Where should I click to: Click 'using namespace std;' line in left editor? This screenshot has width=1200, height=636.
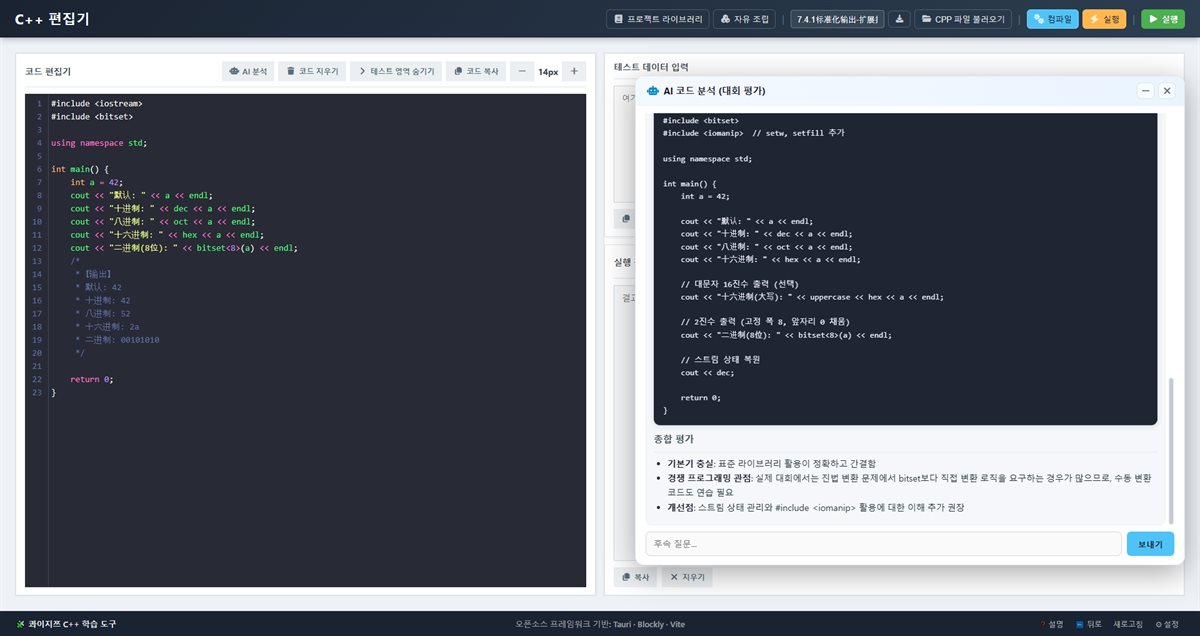click(x=99, y=143)
